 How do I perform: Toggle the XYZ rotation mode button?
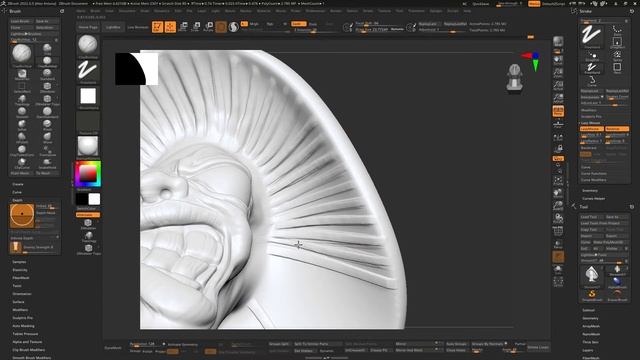(558, 158)
